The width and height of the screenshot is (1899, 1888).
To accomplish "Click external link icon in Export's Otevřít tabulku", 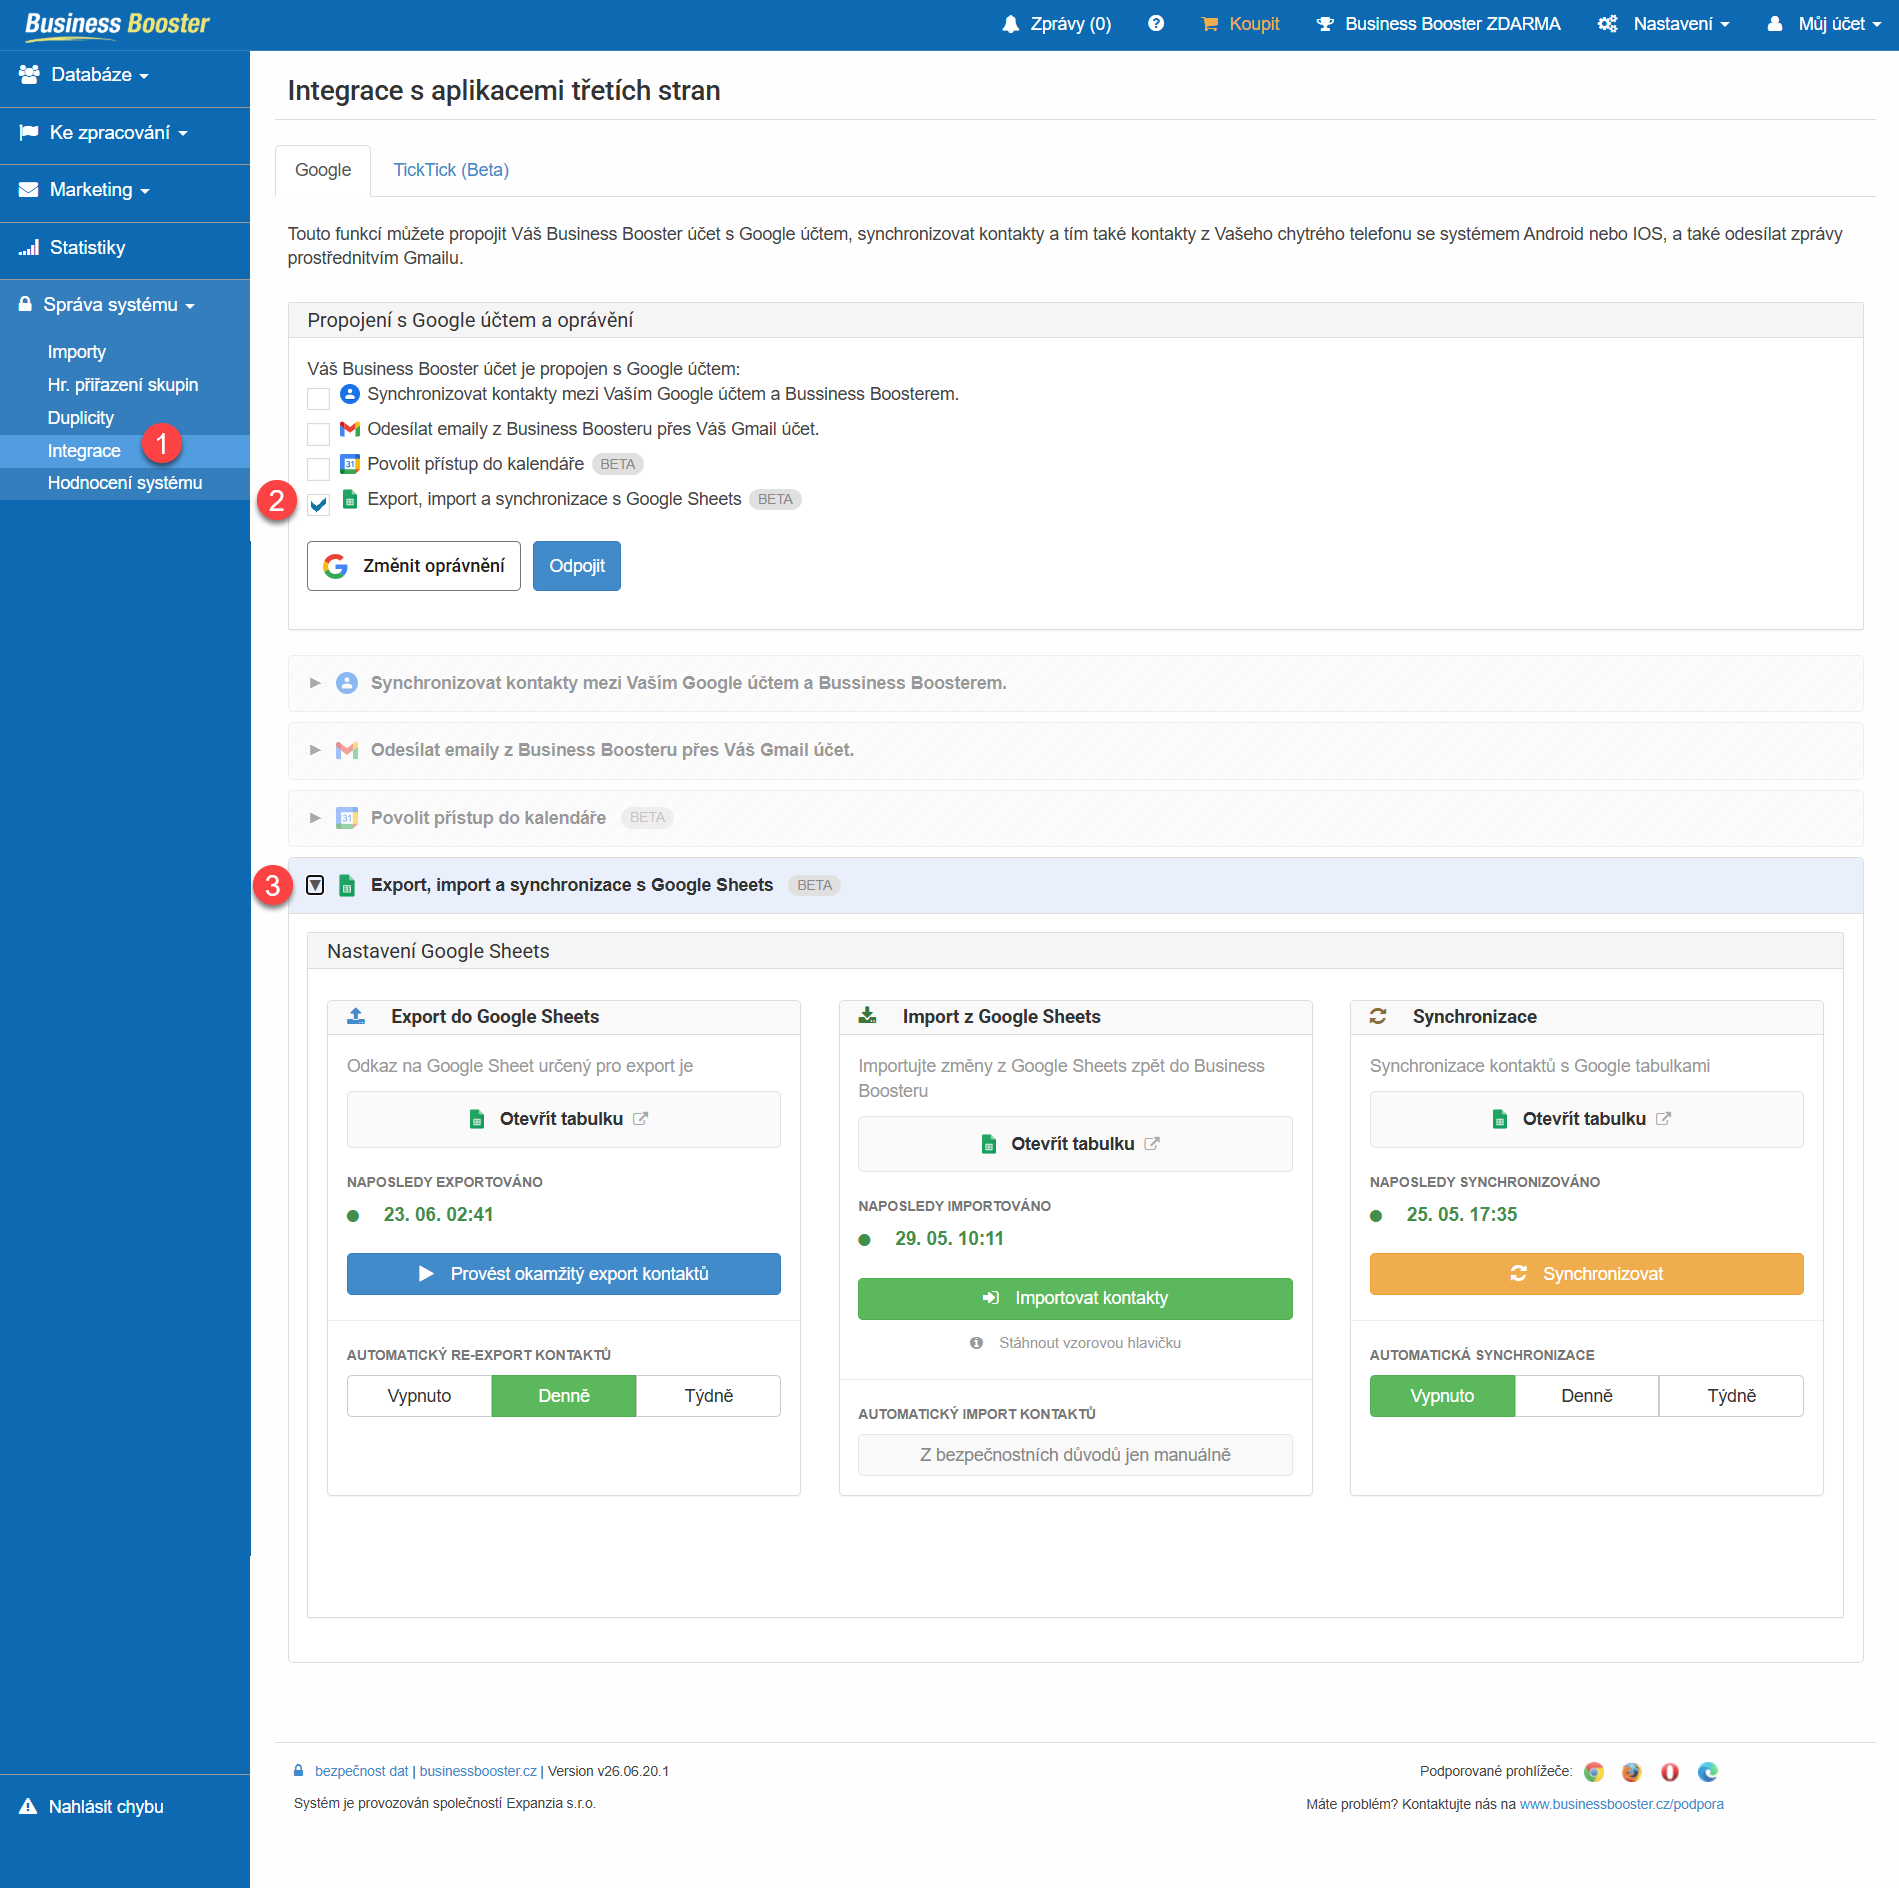I will 640,1119.
